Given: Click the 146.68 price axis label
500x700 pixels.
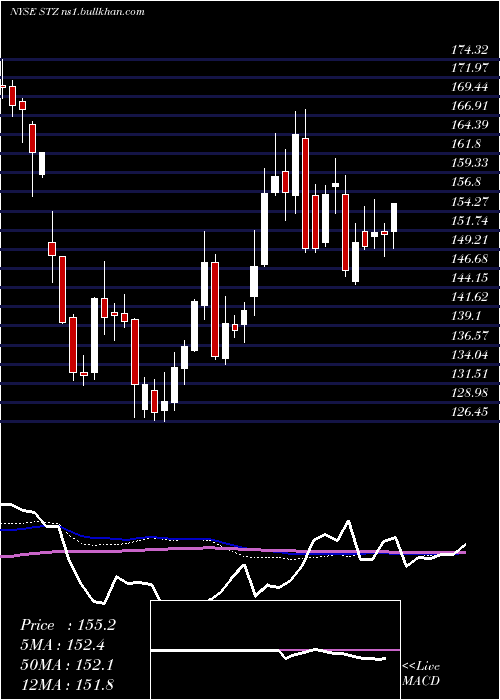Looking at the screenshot, I should coord(469,259).
